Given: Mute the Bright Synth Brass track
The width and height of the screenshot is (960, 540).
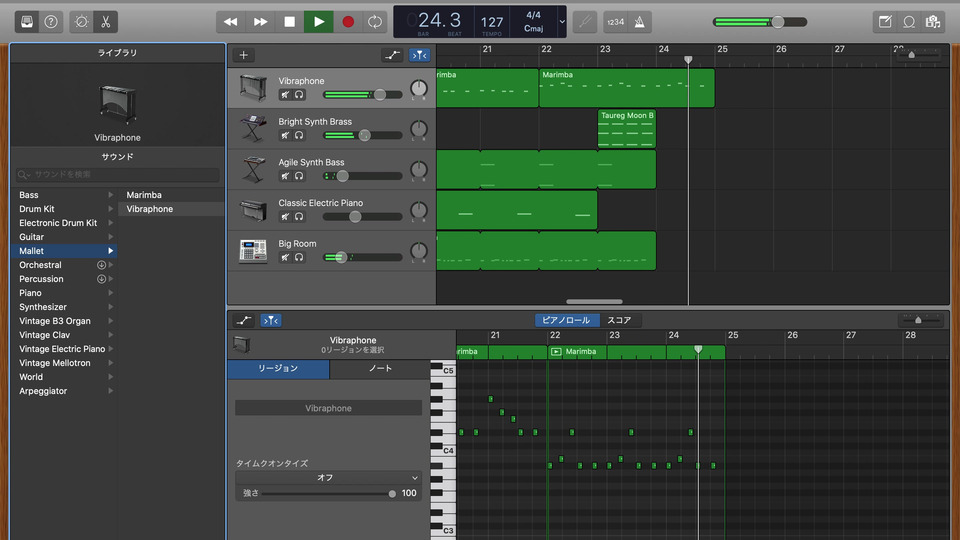Looking at the screenshot, I should [285, 135].
